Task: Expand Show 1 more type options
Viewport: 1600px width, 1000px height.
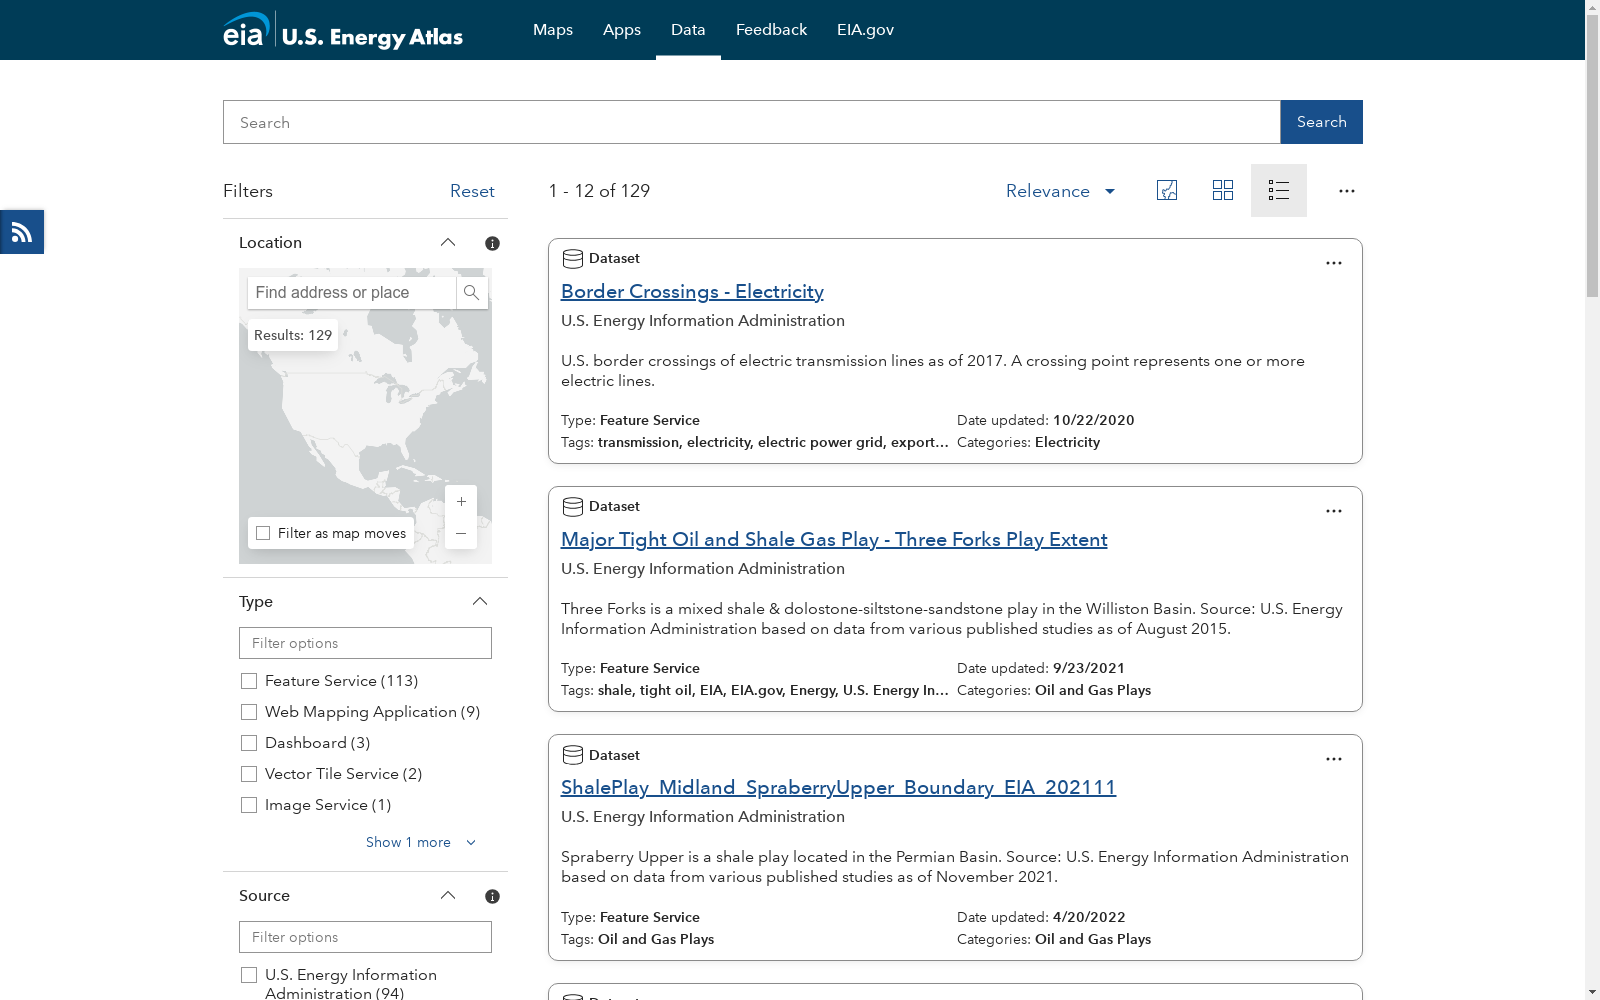Action: [420, 842]
